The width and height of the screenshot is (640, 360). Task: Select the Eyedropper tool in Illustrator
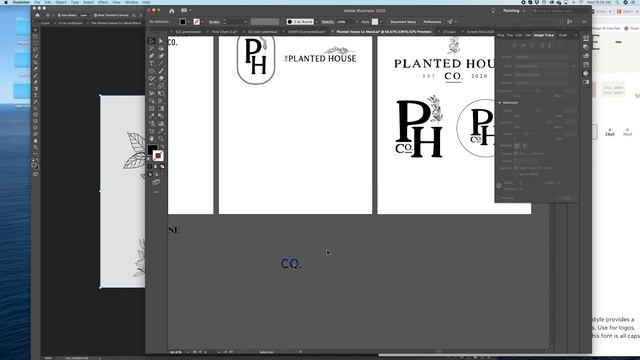pyautogui.click(x=151, y=116)
